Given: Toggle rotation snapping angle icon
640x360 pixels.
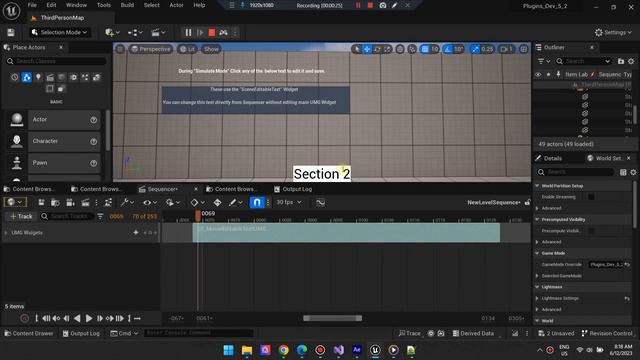Looking at the screenshot, I should (448, 49).
